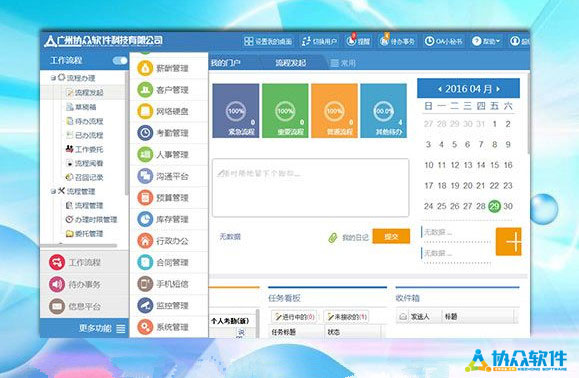Open the 网络硬盘 network disk icon

coord(145,111)
